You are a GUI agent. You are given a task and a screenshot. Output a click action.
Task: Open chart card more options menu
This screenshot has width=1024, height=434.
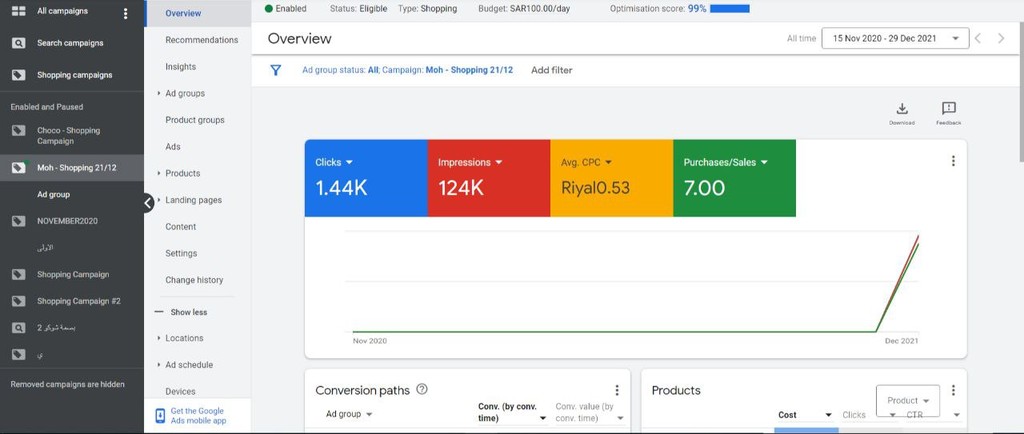pos(952,161)
